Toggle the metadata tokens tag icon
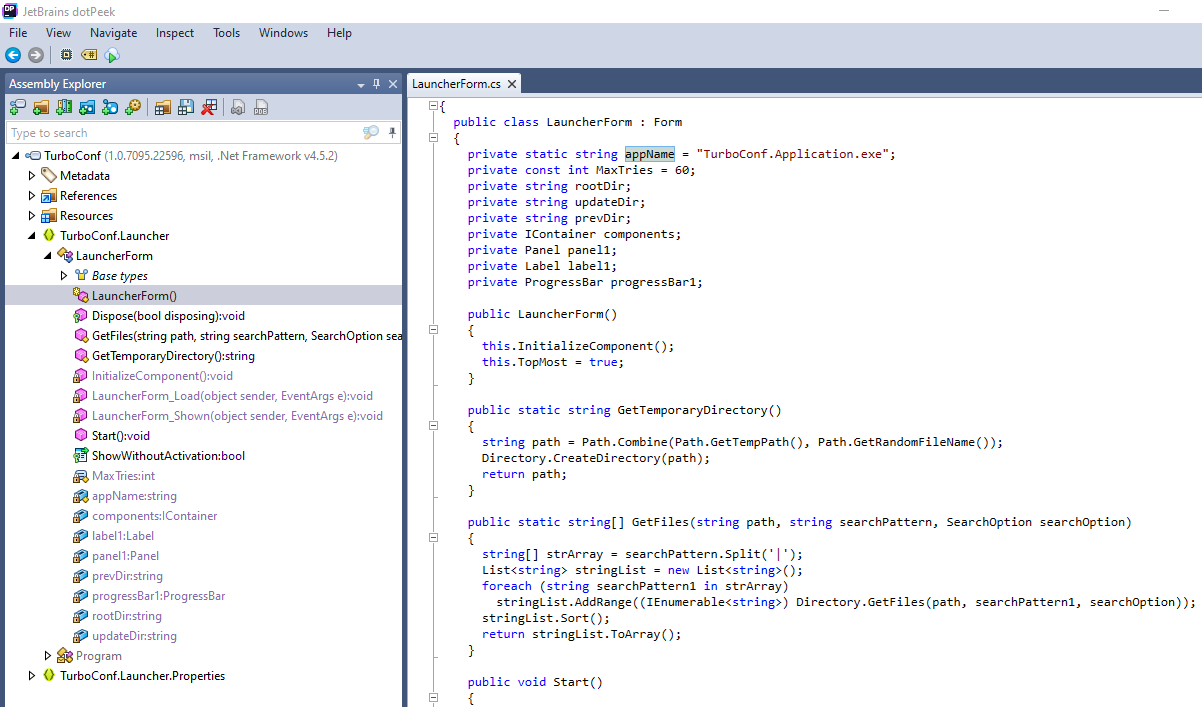Image resolution: width=1202 pixels, height=707 pixels. (x=88, y=55)
